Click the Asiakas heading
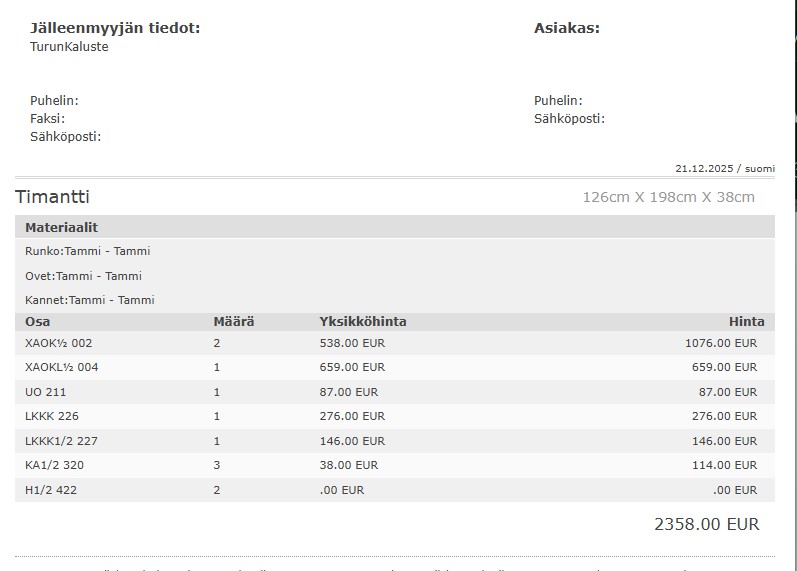797x571 pixels. pos(566,28)
